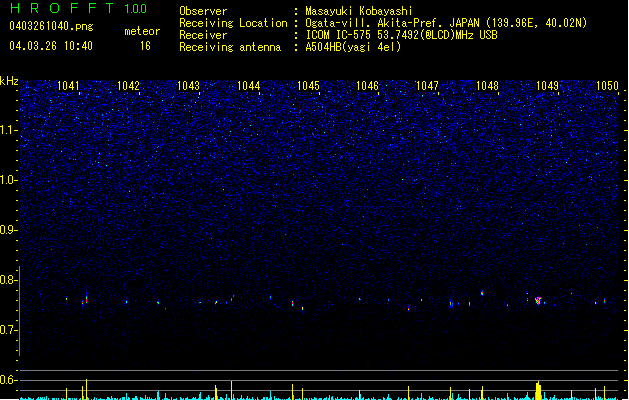Viewport: 629px width, 400px height.
Task: Select the filename 0403261040.png
Action: click(51, 26)
